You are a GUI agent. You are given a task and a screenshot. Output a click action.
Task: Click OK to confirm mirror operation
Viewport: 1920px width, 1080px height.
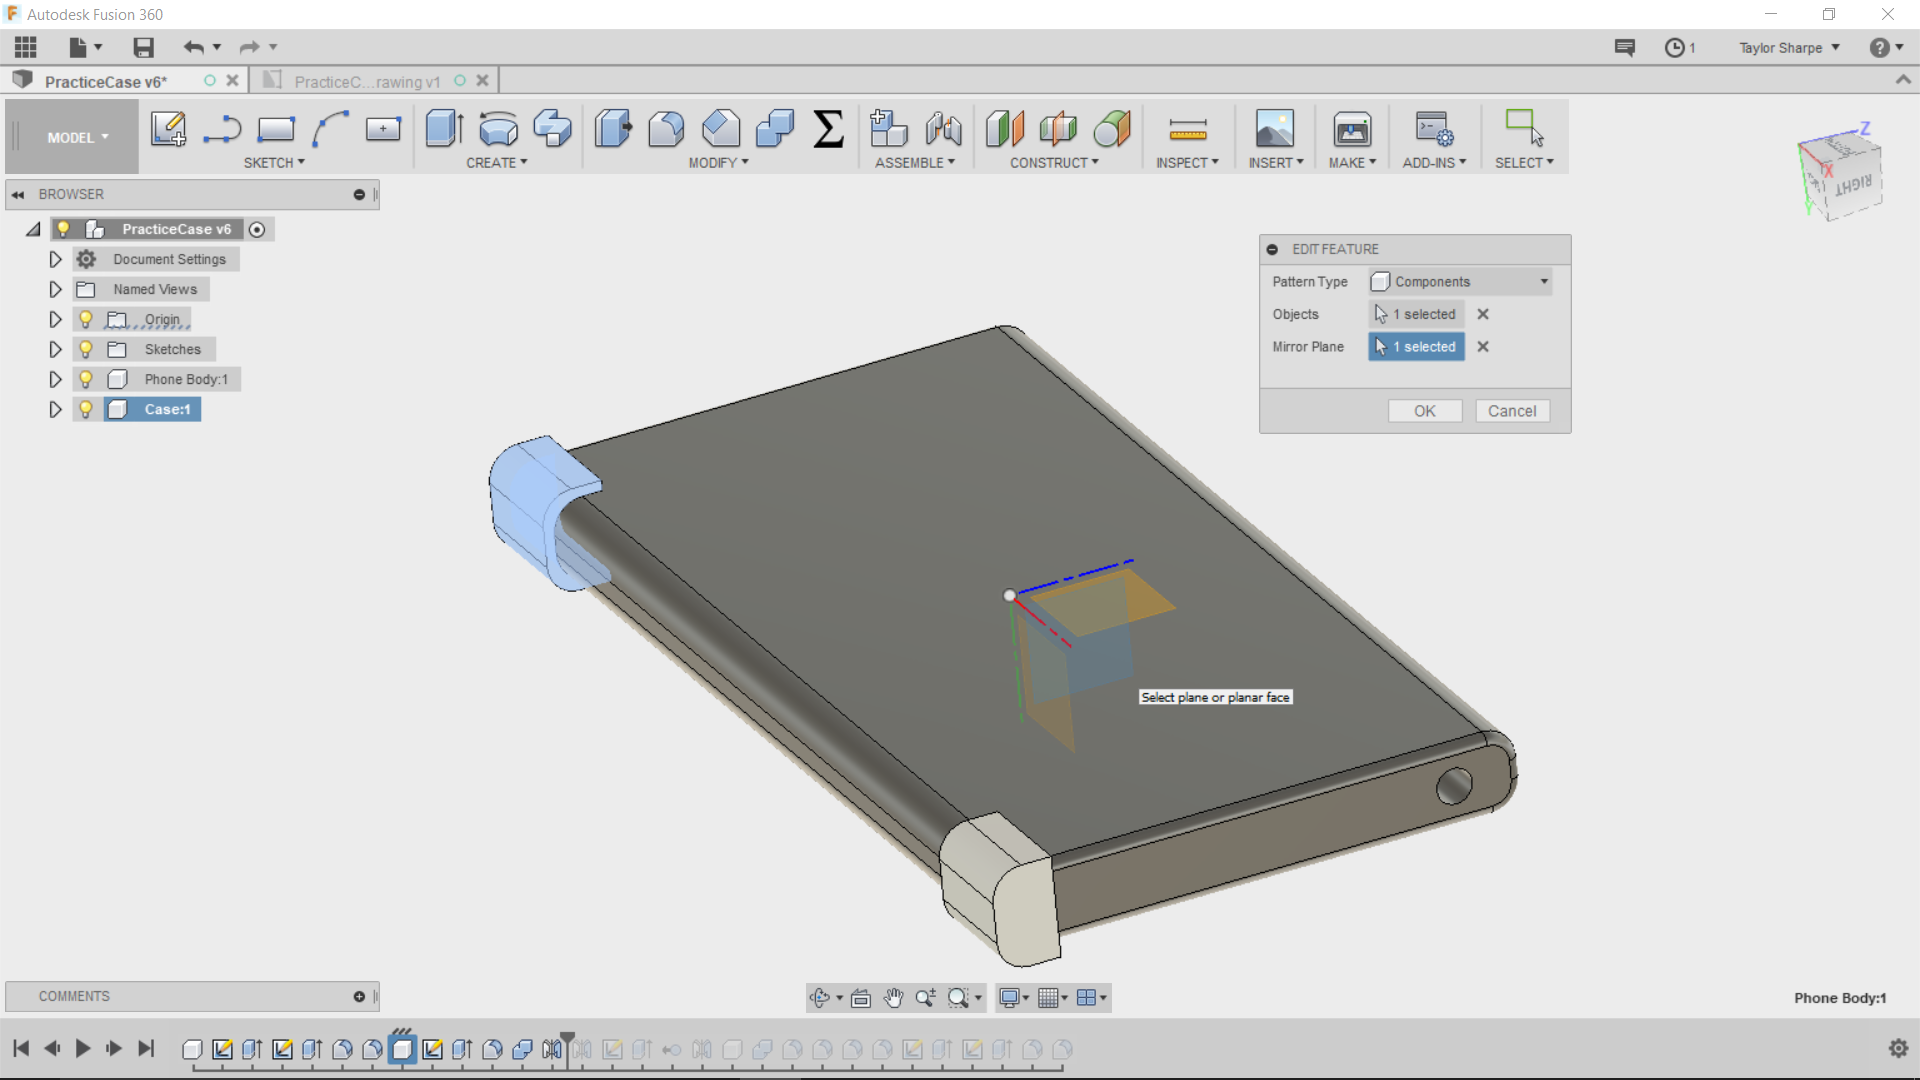point(1425,410)
